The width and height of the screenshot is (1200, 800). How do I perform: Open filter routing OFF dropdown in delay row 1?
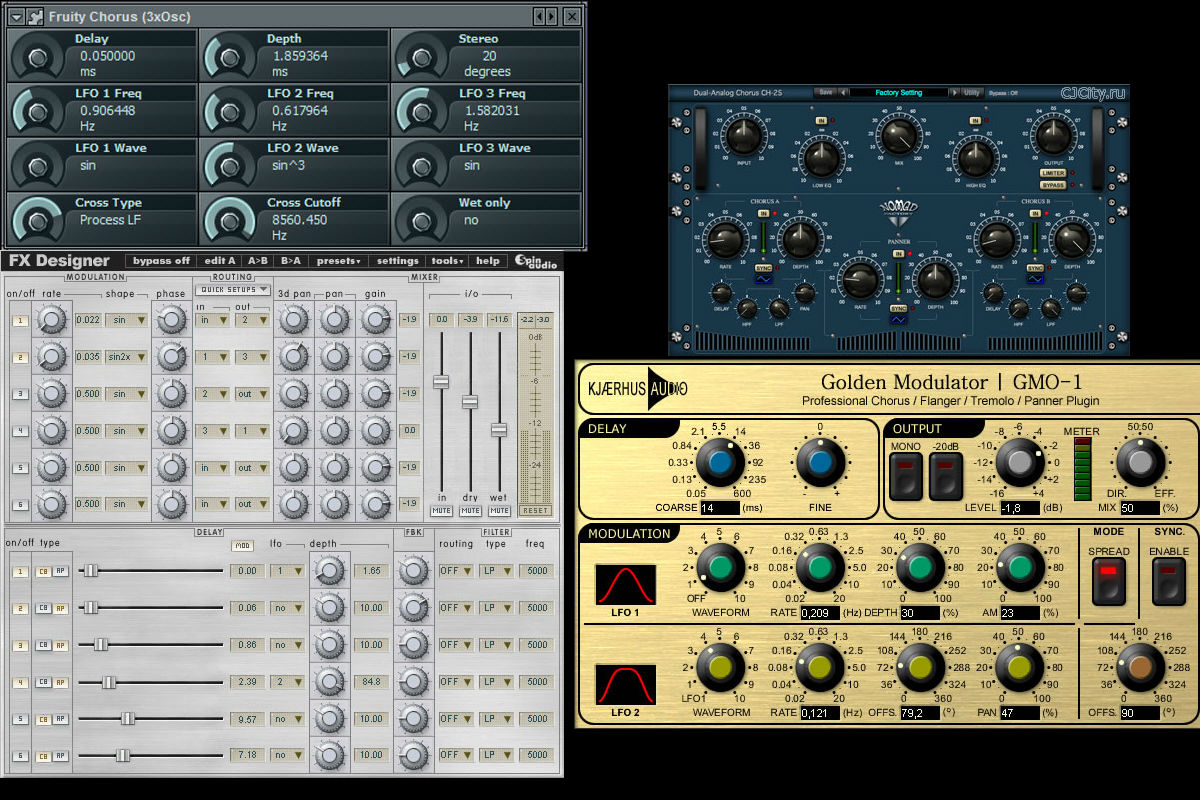tap(455, 570)
